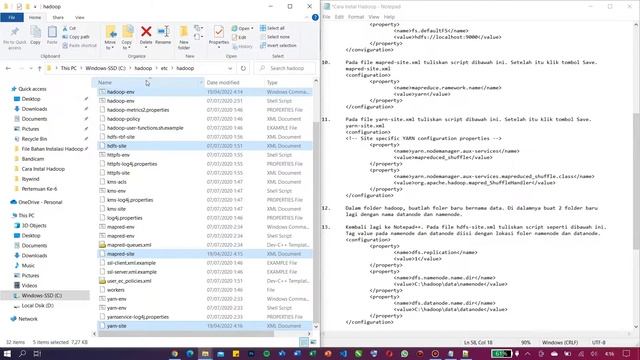The image size is (640, 360).
Task: Open the Windows Start button
Action: click(x=7, y=353)
